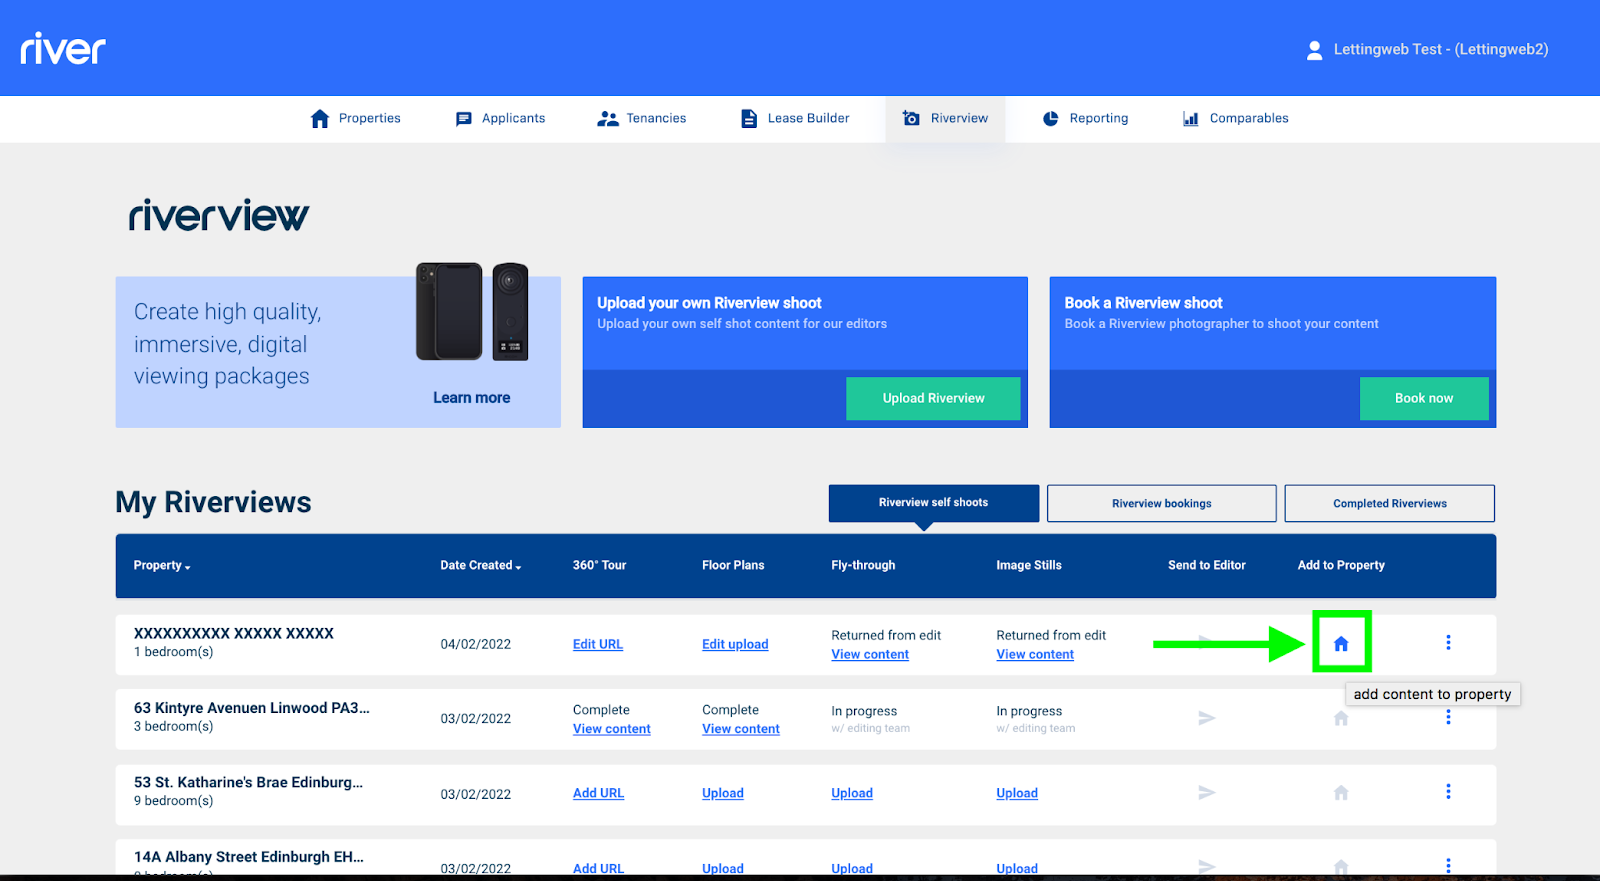Image resolution: width=1600 pixels, height=881 pixels.
Task: Click home icon for 53 St. Katharine's row
Action: (x=1341, y=793)
